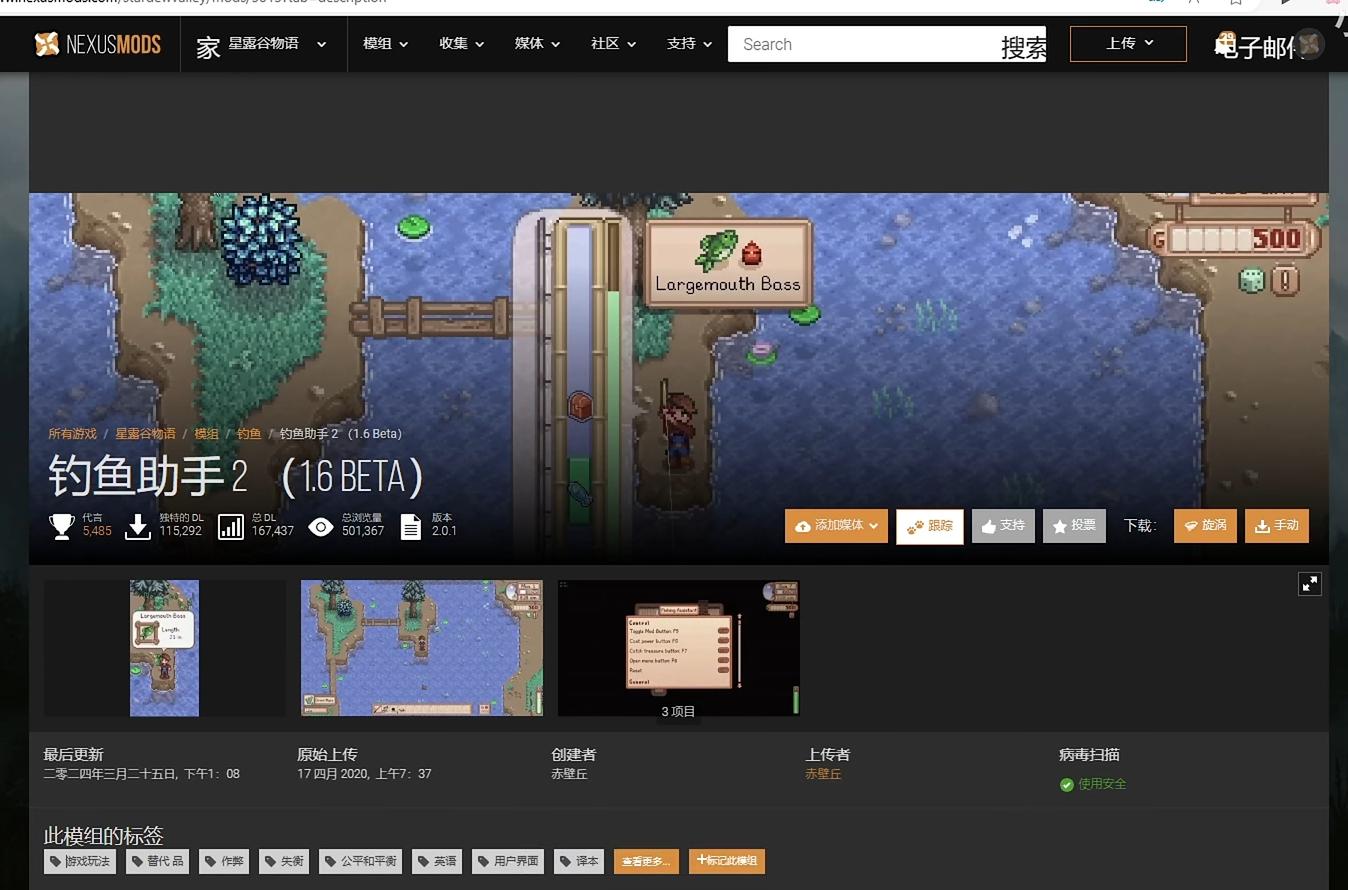Open the 钓鱼 breadcrumb link

point(249,434)
